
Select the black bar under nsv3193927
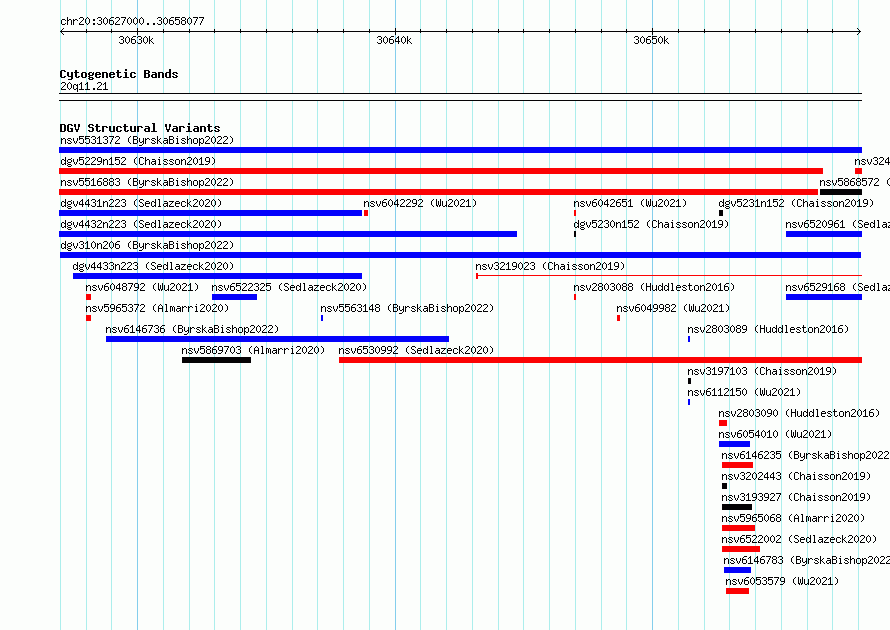coord(737,507)
